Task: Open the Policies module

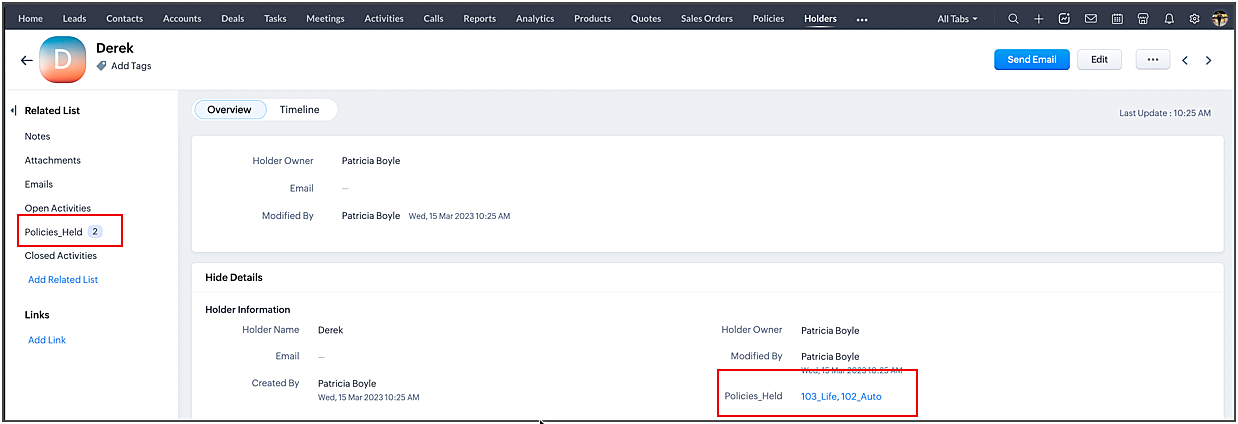Action: [768, 19]
